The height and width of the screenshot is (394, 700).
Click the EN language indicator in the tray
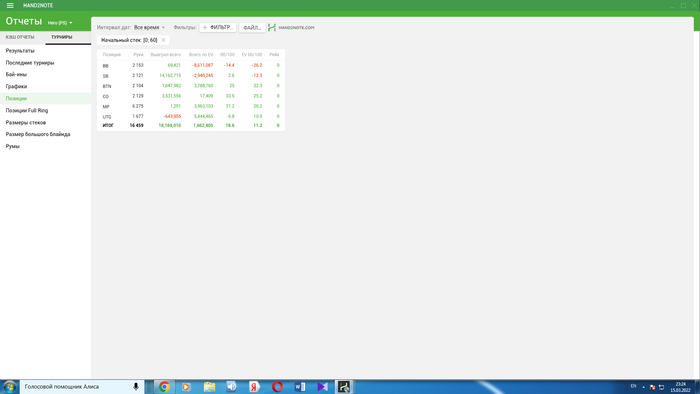(x=633, y=386)
